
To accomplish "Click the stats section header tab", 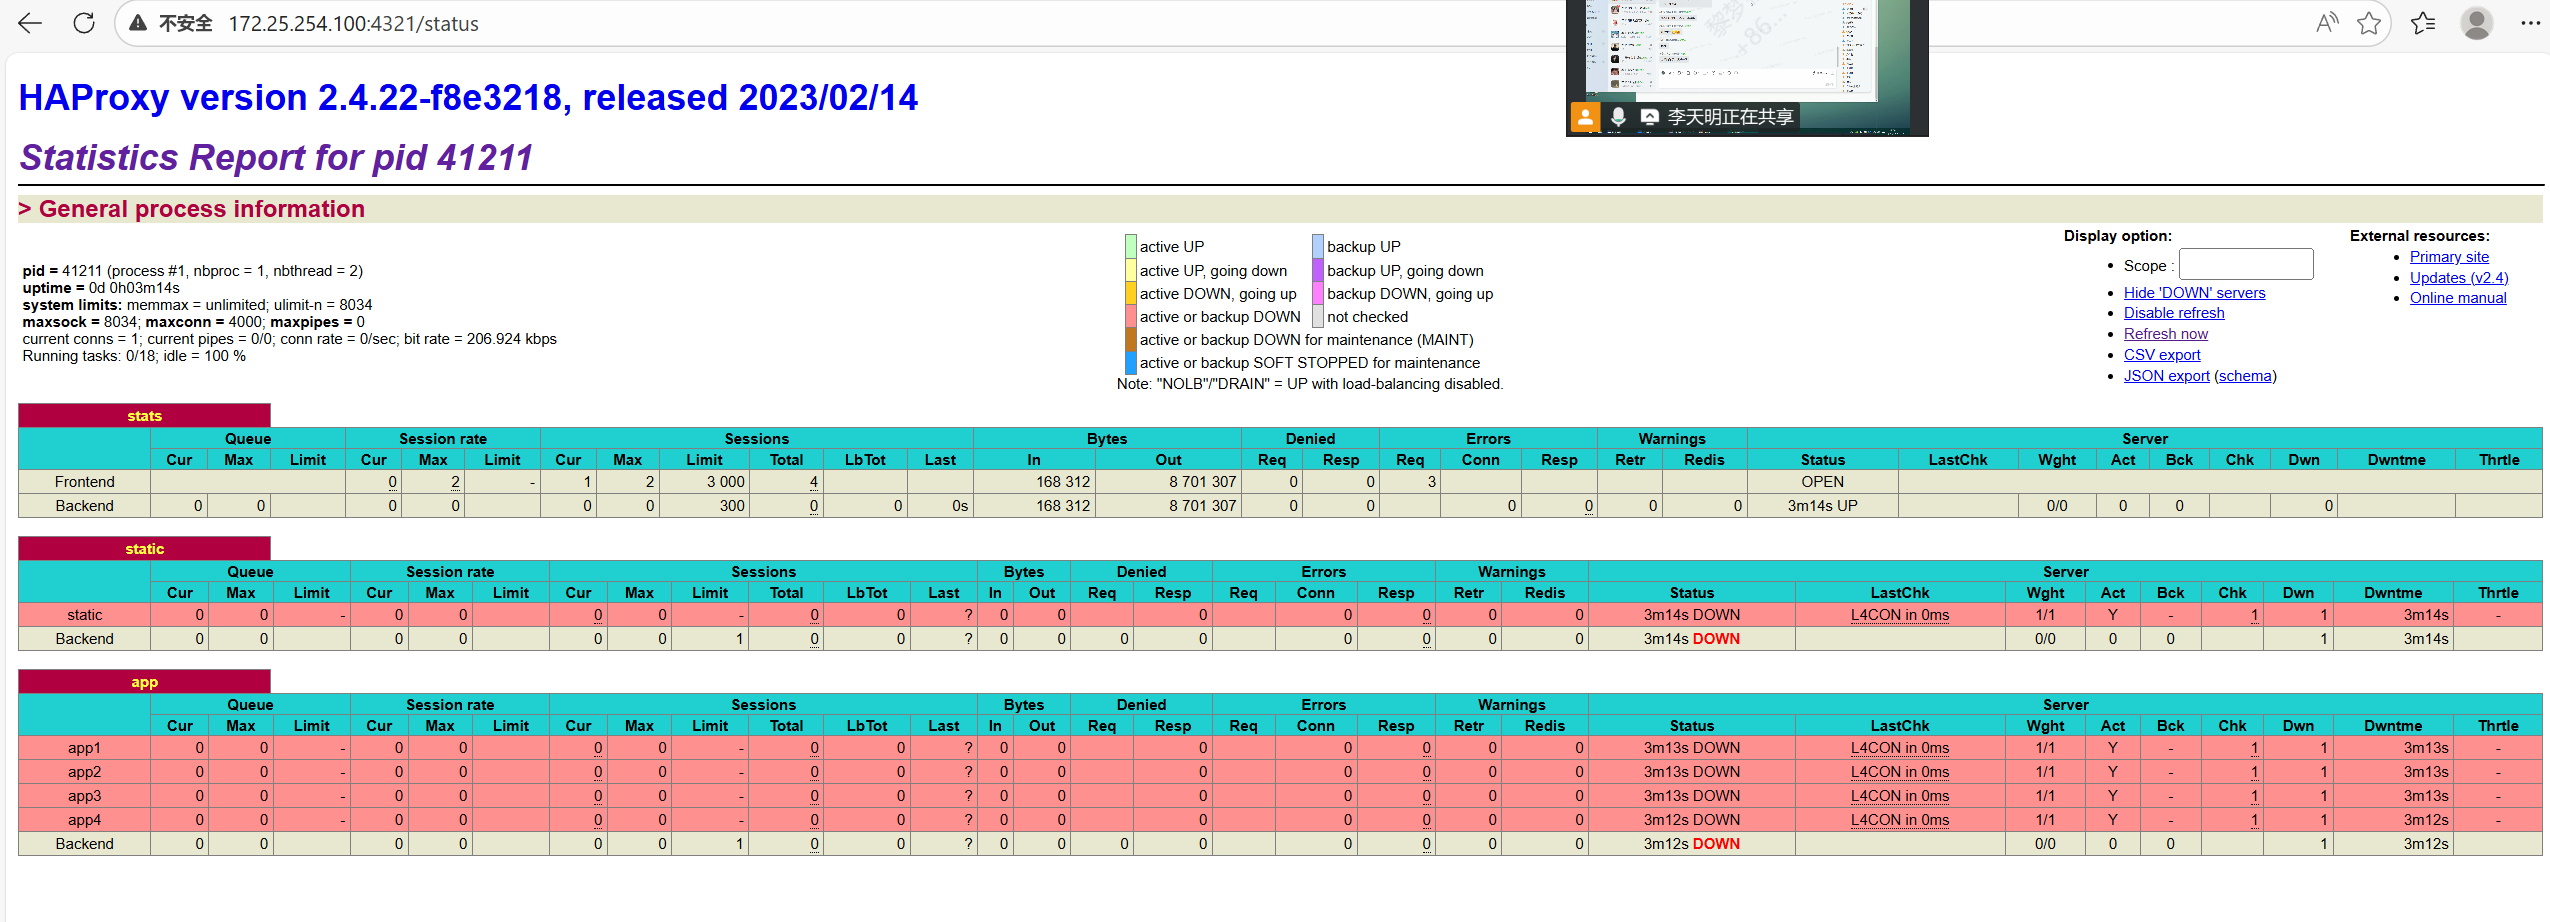I will [144, 415].
